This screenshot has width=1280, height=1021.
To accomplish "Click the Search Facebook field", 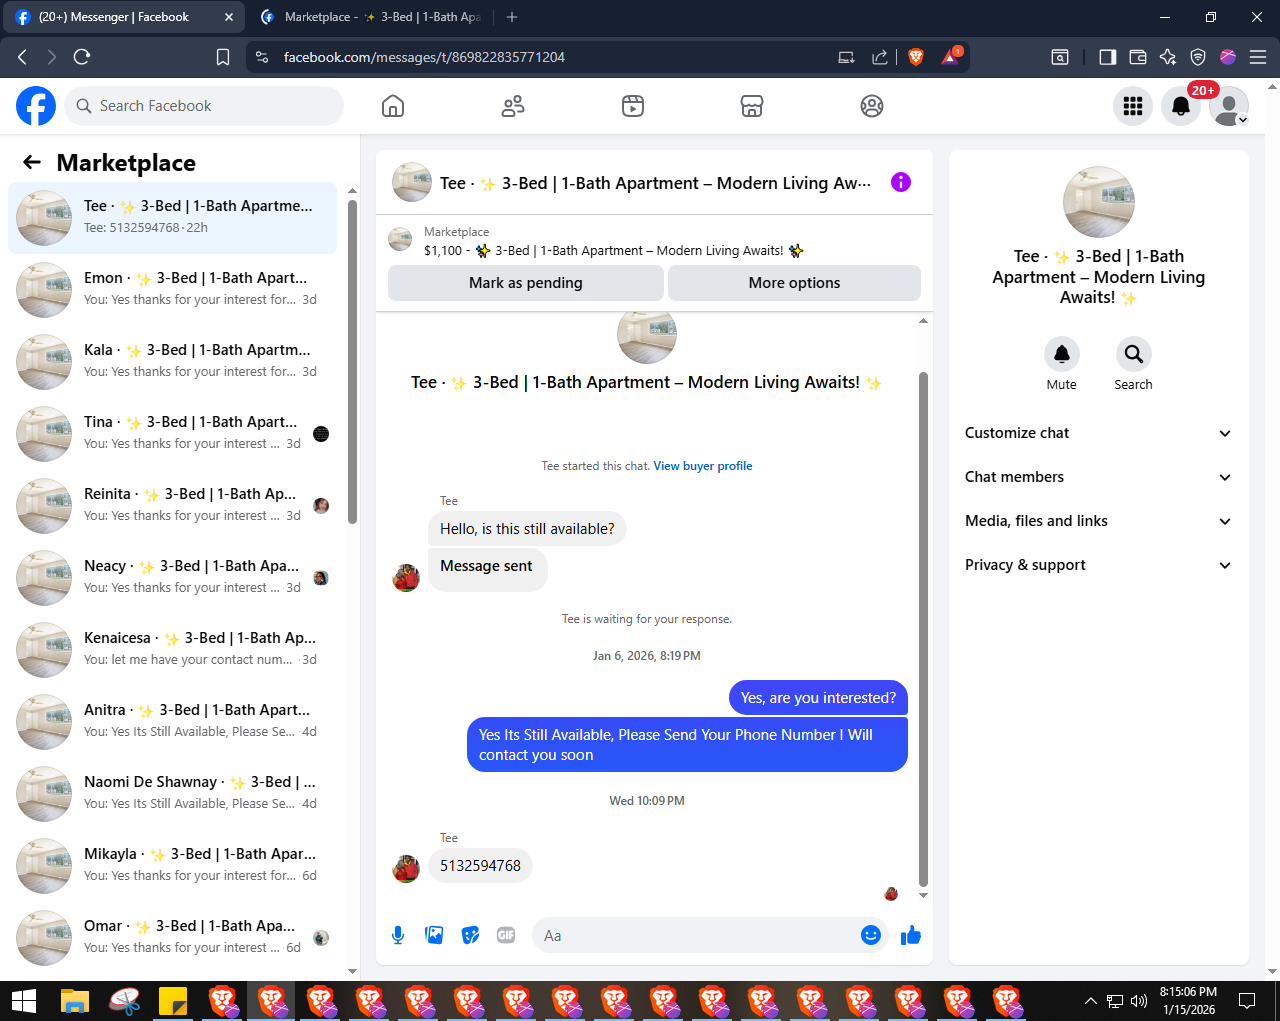I will coord(204,106).
